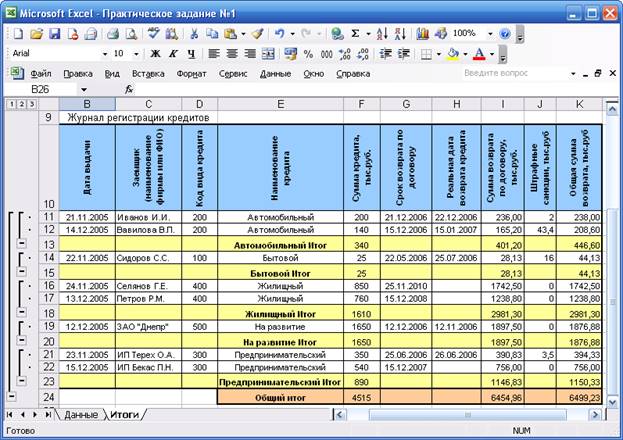Align cell text left
623x440 pixels.
[214, 54]
